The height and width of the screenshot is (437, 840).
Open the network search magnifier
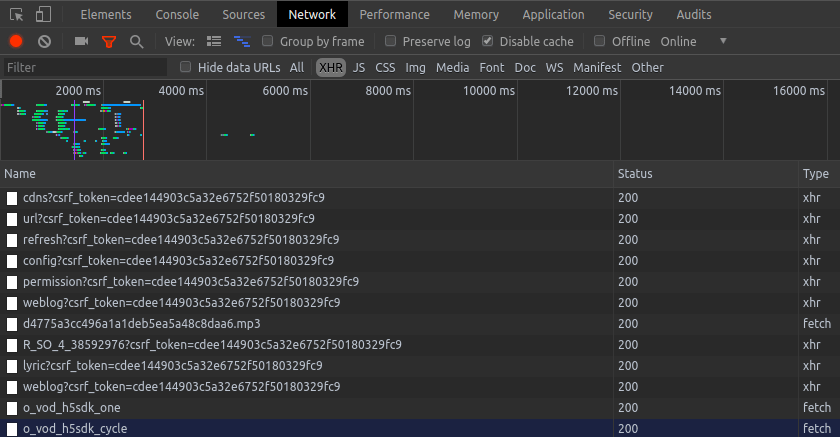(136, 41)
